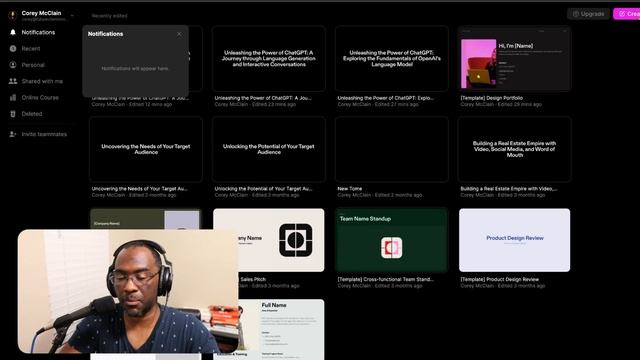Click 'Unleashing the Power of ChatGPT: Explo...' title
640x360 pixels.
385,98
